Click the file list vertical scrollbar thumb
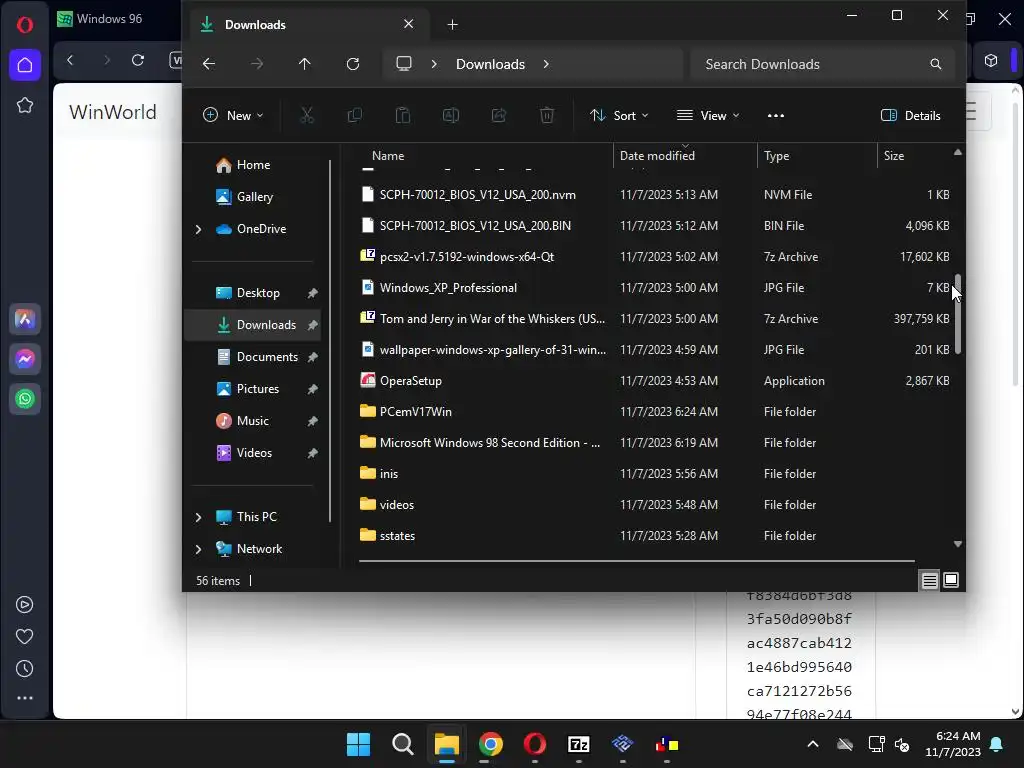This screenshot has width=1024, height=768. pyautogui.click(x=957, y=315)
